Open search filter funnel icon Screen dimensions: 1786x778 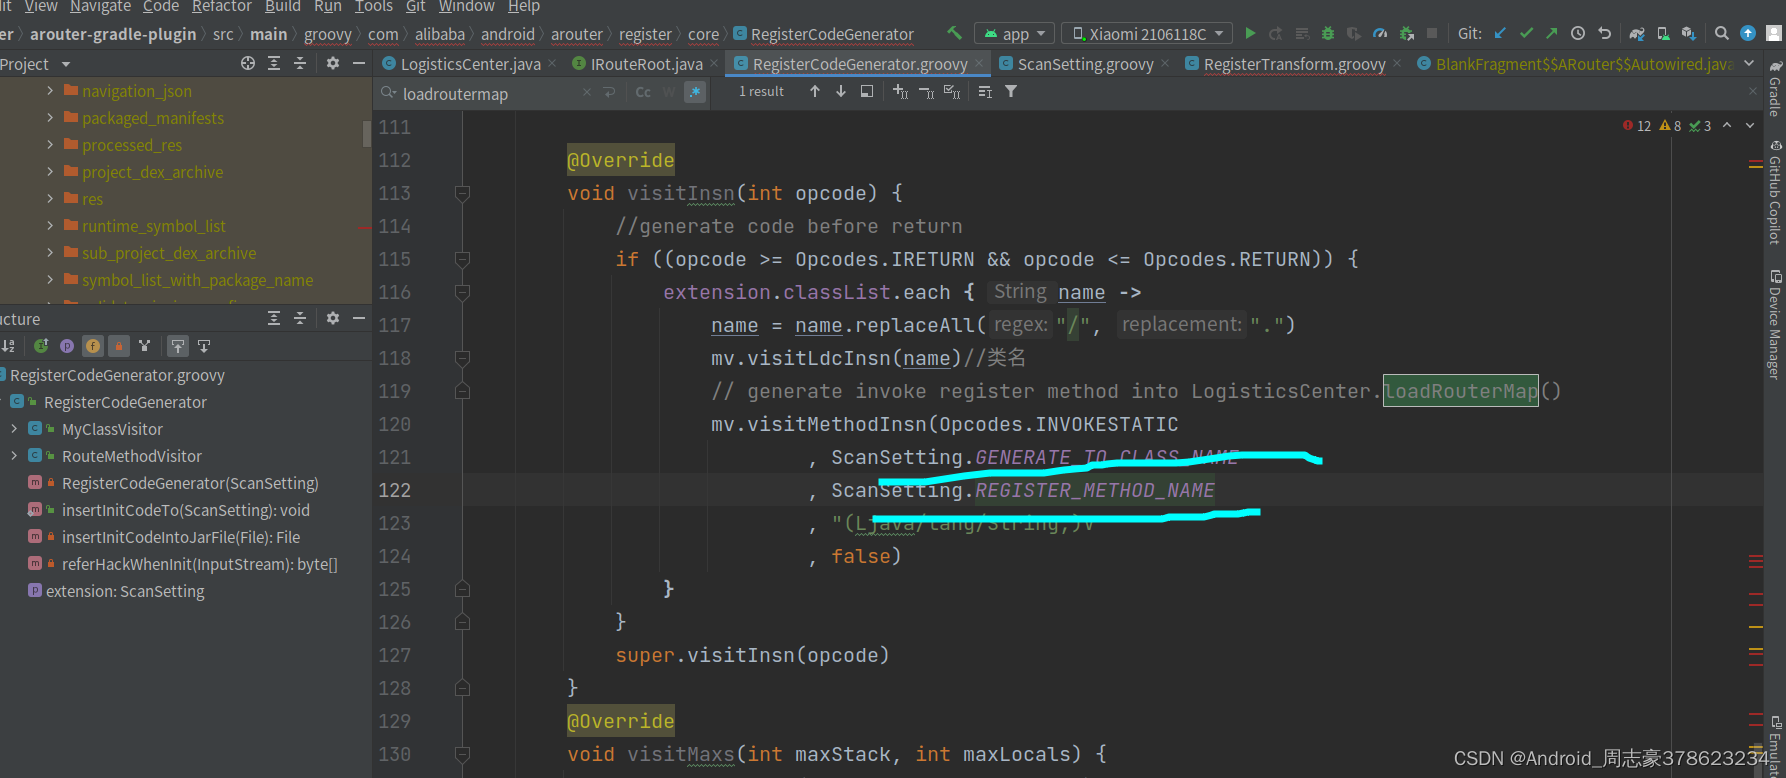pyautogui.click(x=1011, y=91)
